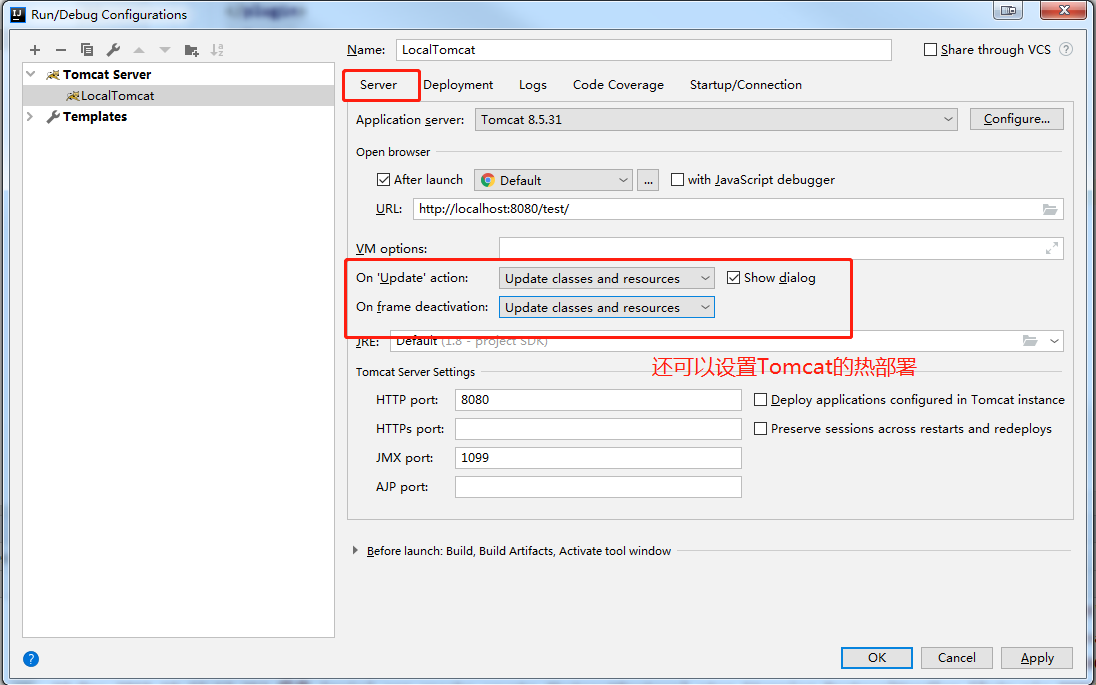
Task: Click the JMX port field
Action: [598, 458]
